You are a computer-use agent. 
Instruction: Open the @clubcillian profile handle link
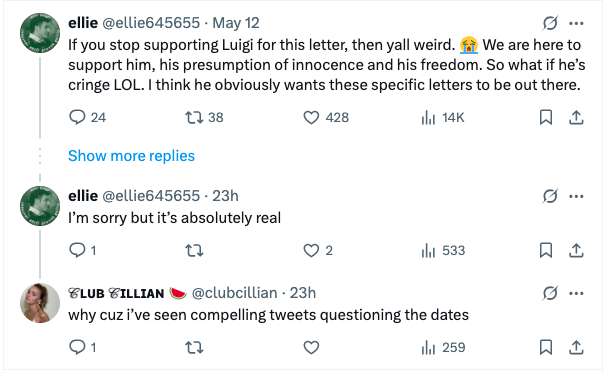(x=235, y=293)
